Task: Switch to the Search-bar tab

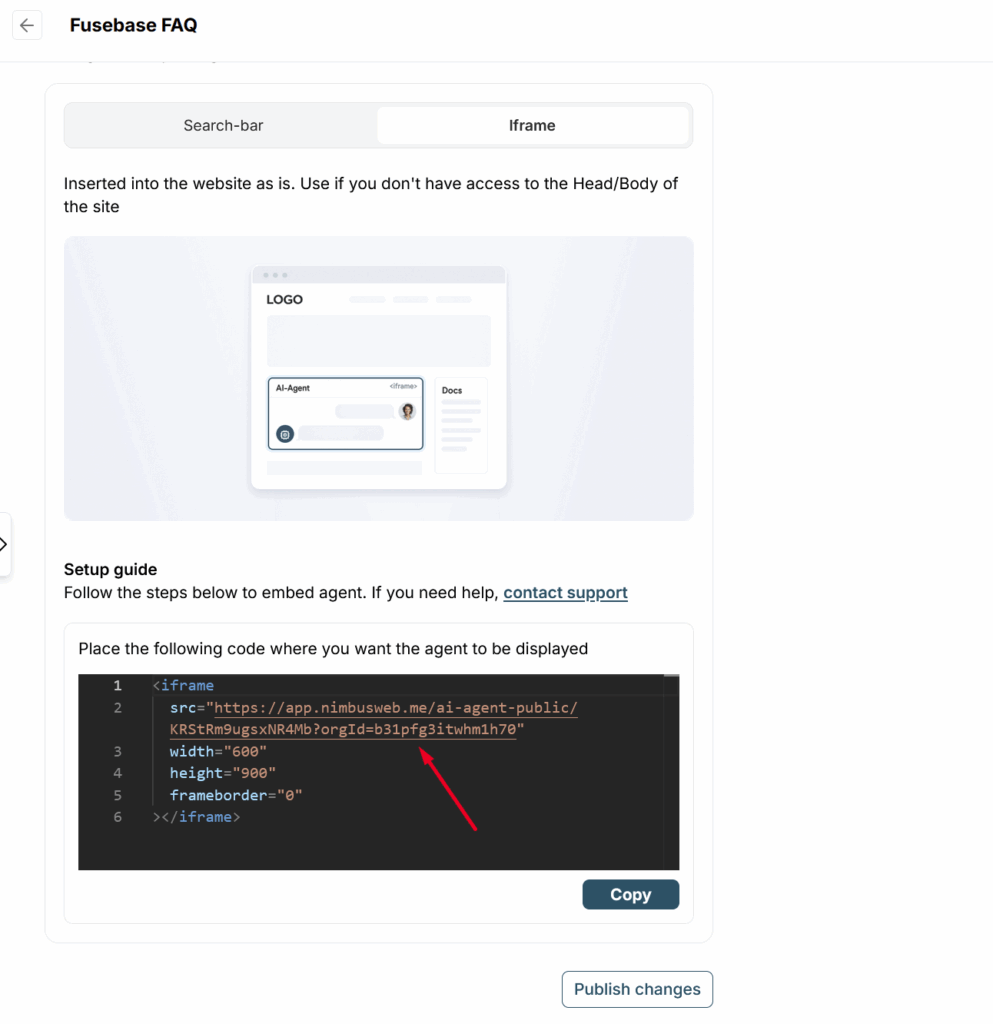Action: (x=223, y=126)
